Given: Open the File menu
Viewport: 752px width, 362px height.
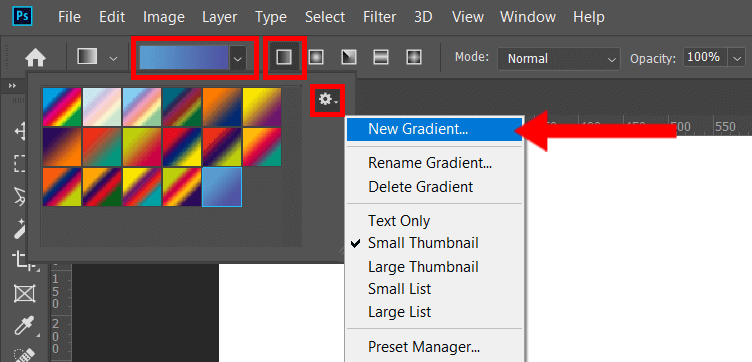Looking at the screenshot, I should (69, 18).
